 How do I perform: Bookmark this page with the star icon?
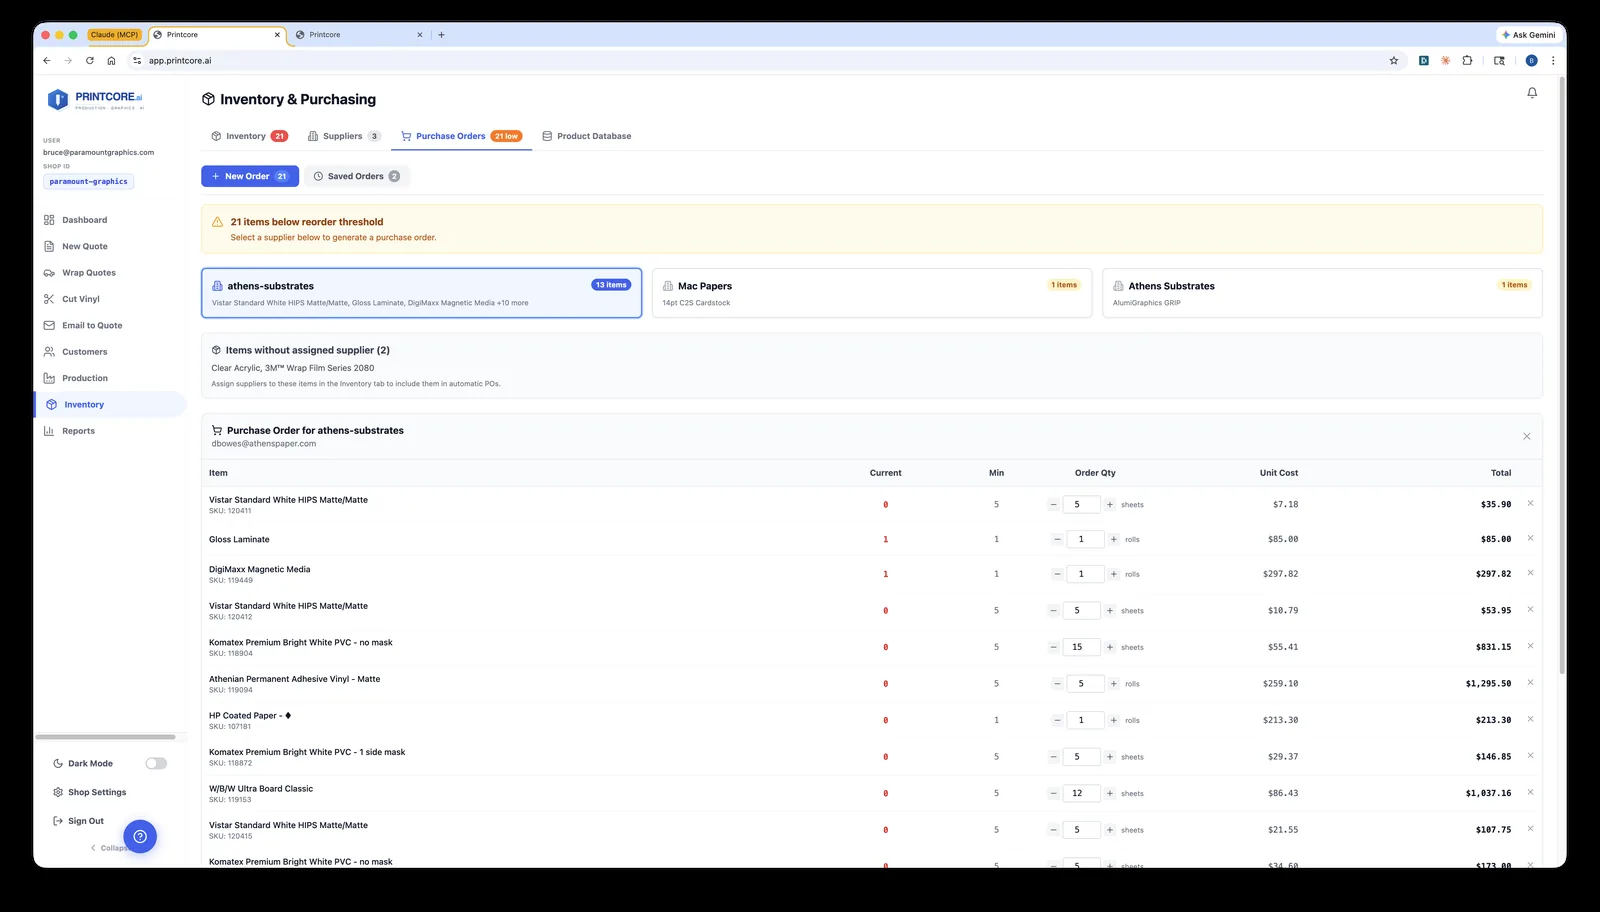(x=1394, y=61)
